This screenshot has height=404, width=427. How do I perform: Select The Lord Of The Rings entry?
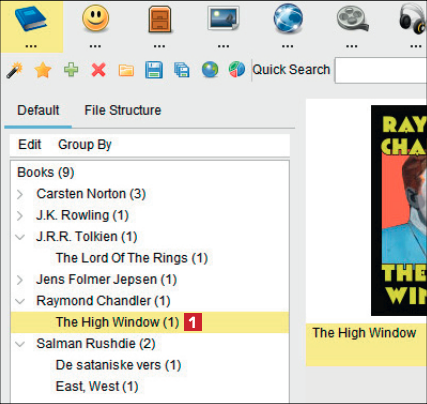132,258
